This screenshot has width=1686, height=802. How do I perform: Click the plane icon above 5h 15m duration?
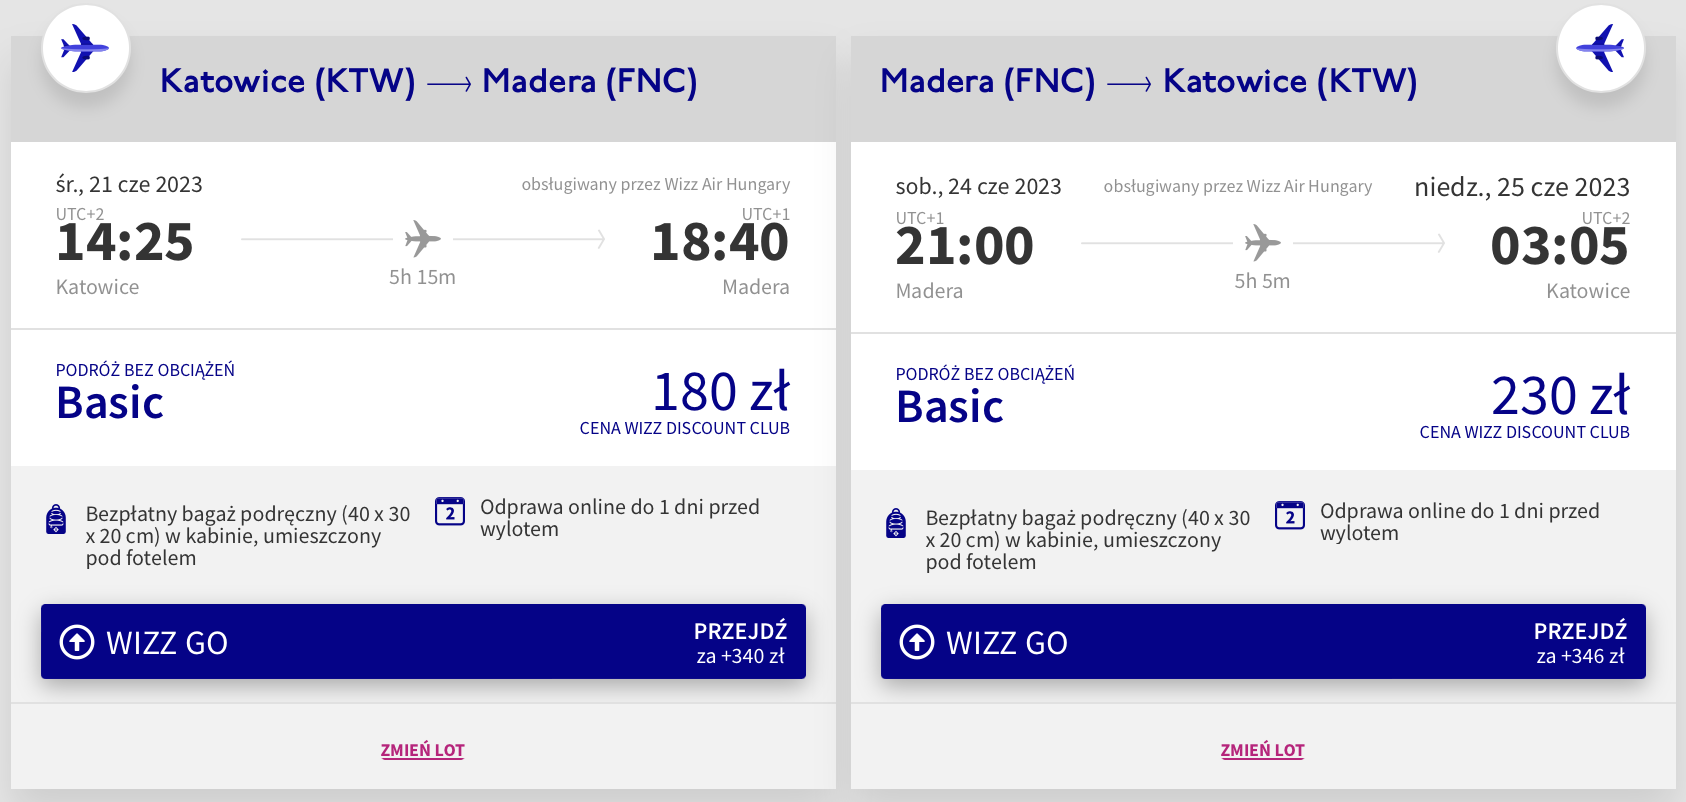pyautogui.click(x=422, y=239)
